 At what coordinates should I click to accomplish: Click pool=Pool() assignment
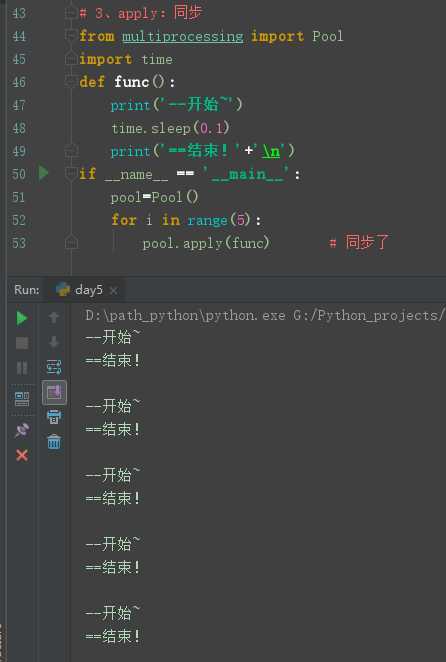click(154, 197)
